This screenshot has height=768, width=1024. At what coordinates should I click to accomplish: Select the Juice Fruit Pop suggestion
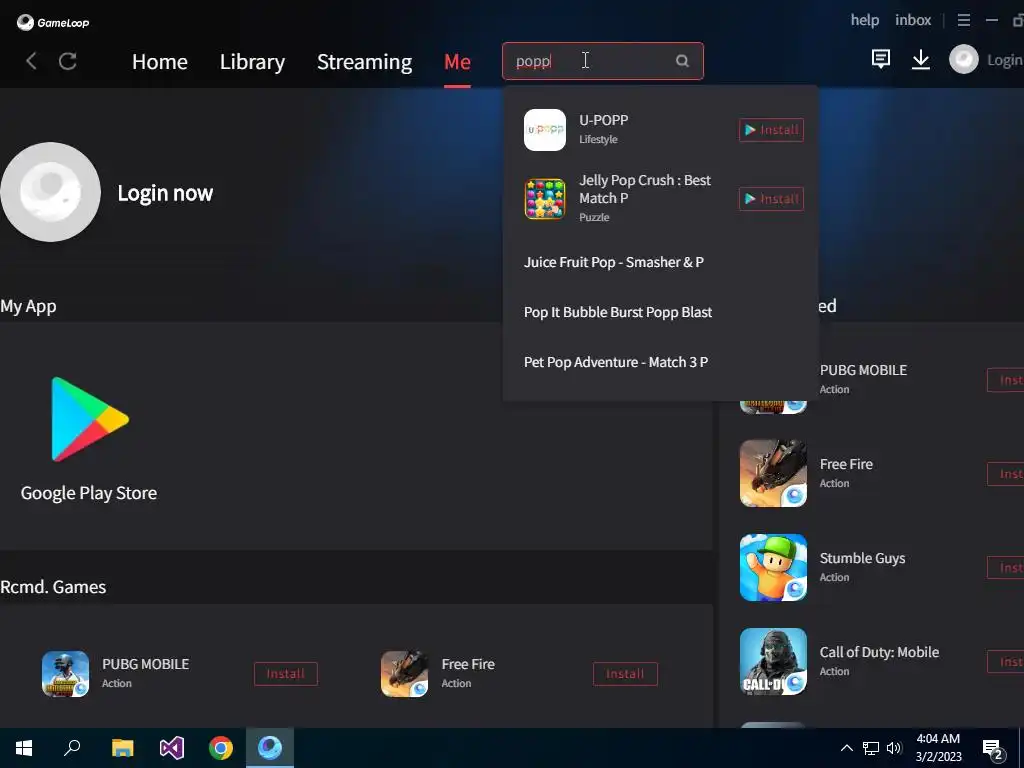coord(614,262)
